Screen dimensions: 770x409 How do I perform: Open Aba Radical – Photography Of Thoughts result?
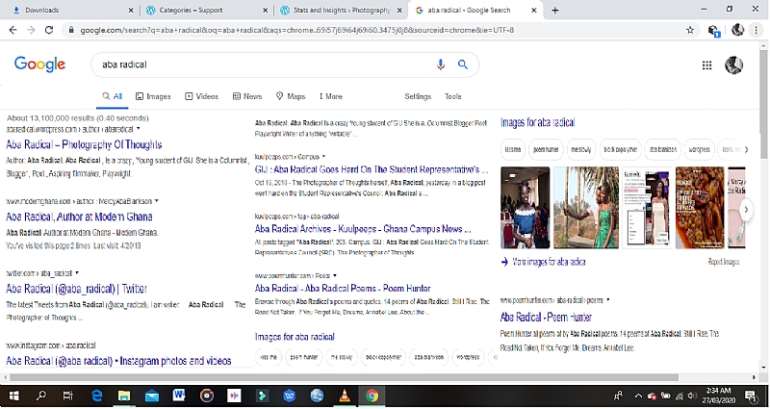click(84, 145)
